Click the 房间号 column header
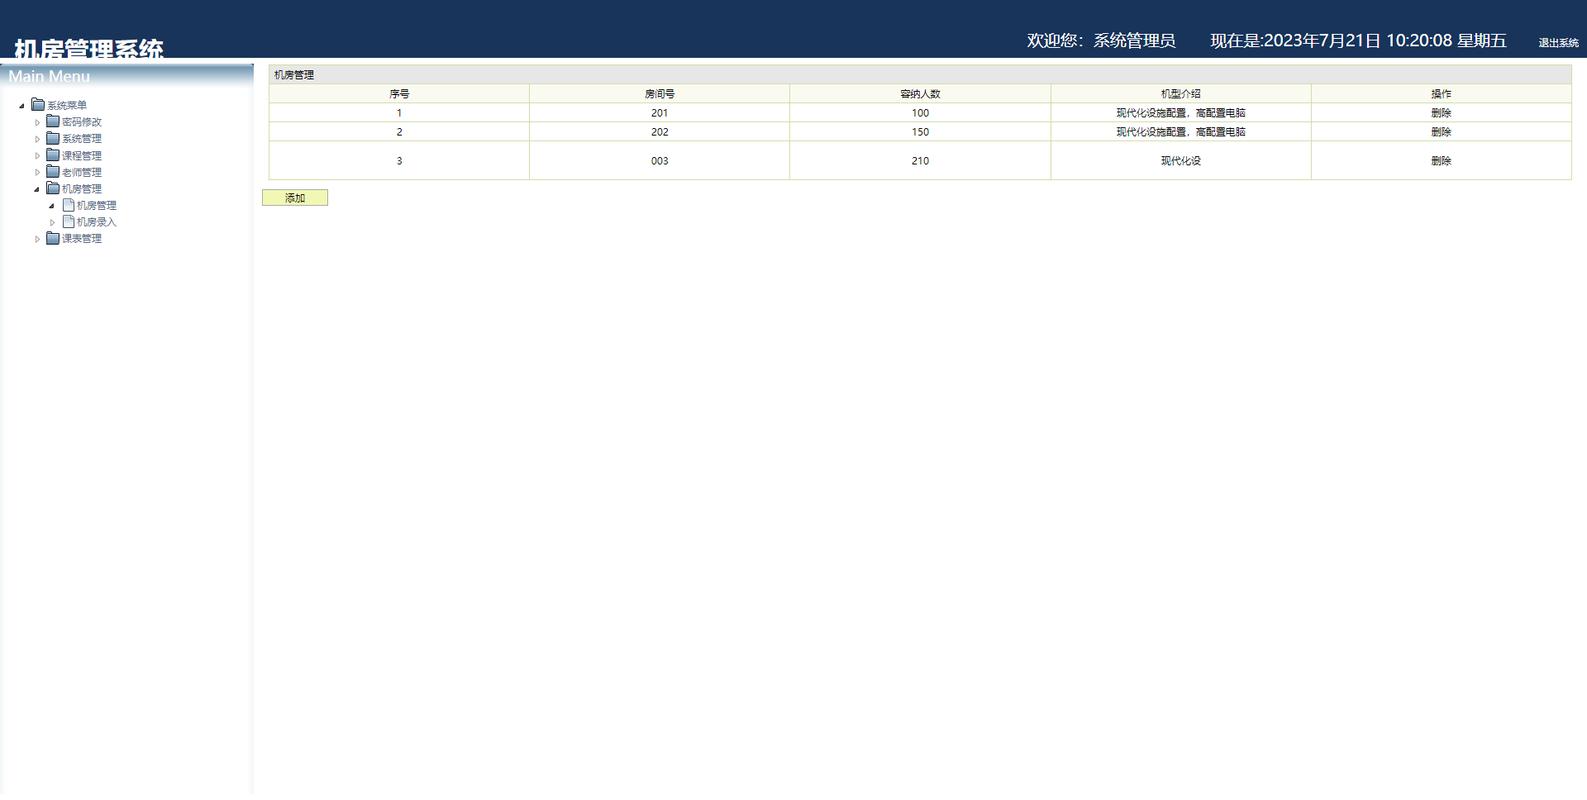This screenshot has width=1587, height=800. click(x=659, y=94)
